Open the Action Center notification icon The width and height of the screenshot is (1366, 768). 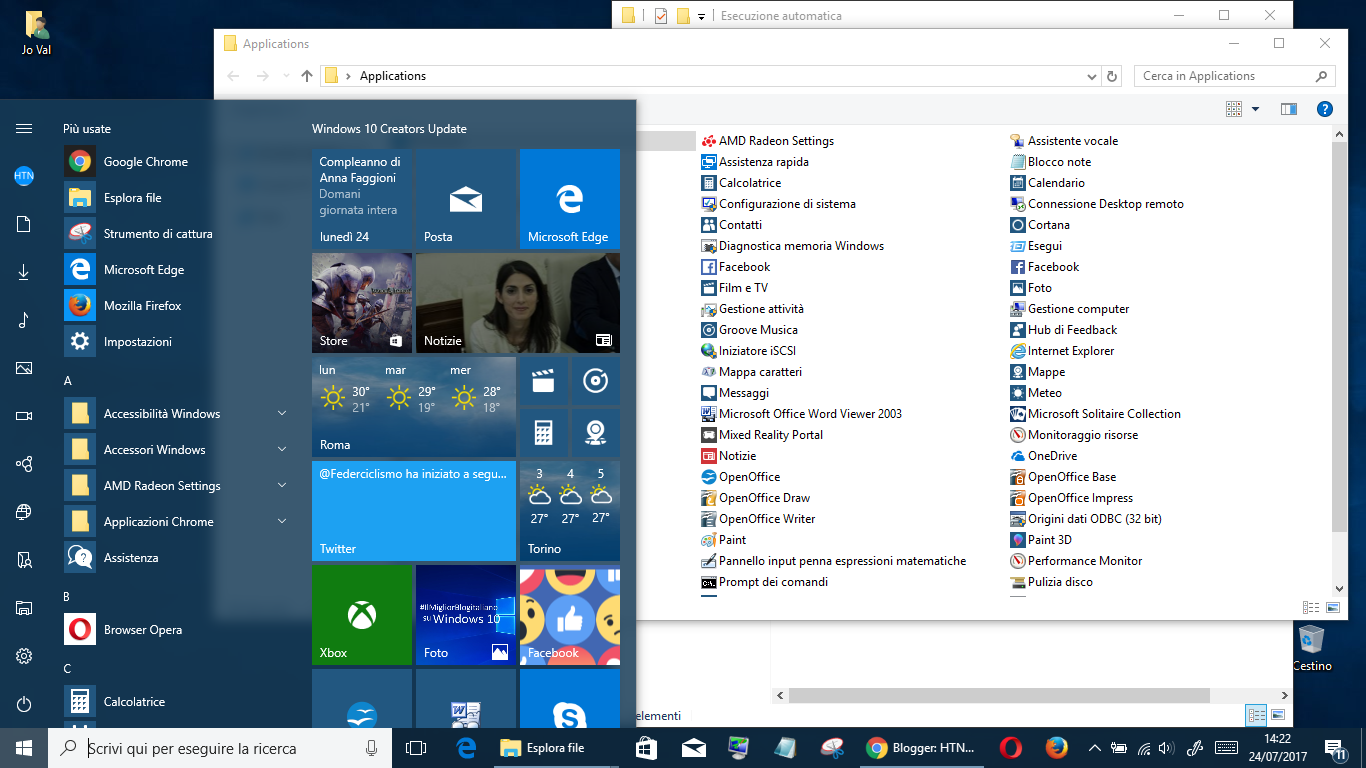pos(1338,748)
